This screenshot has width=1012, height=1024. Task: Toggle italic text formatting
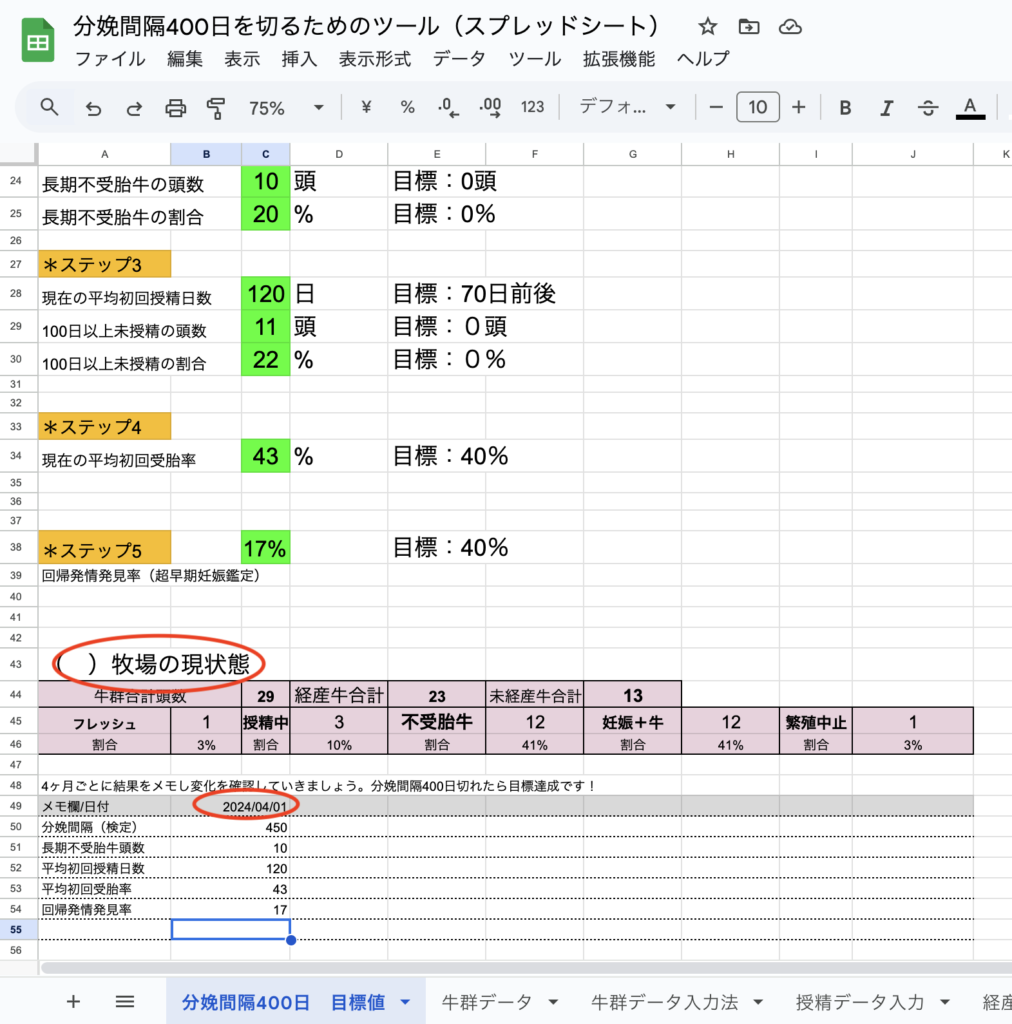coord(885,108)
